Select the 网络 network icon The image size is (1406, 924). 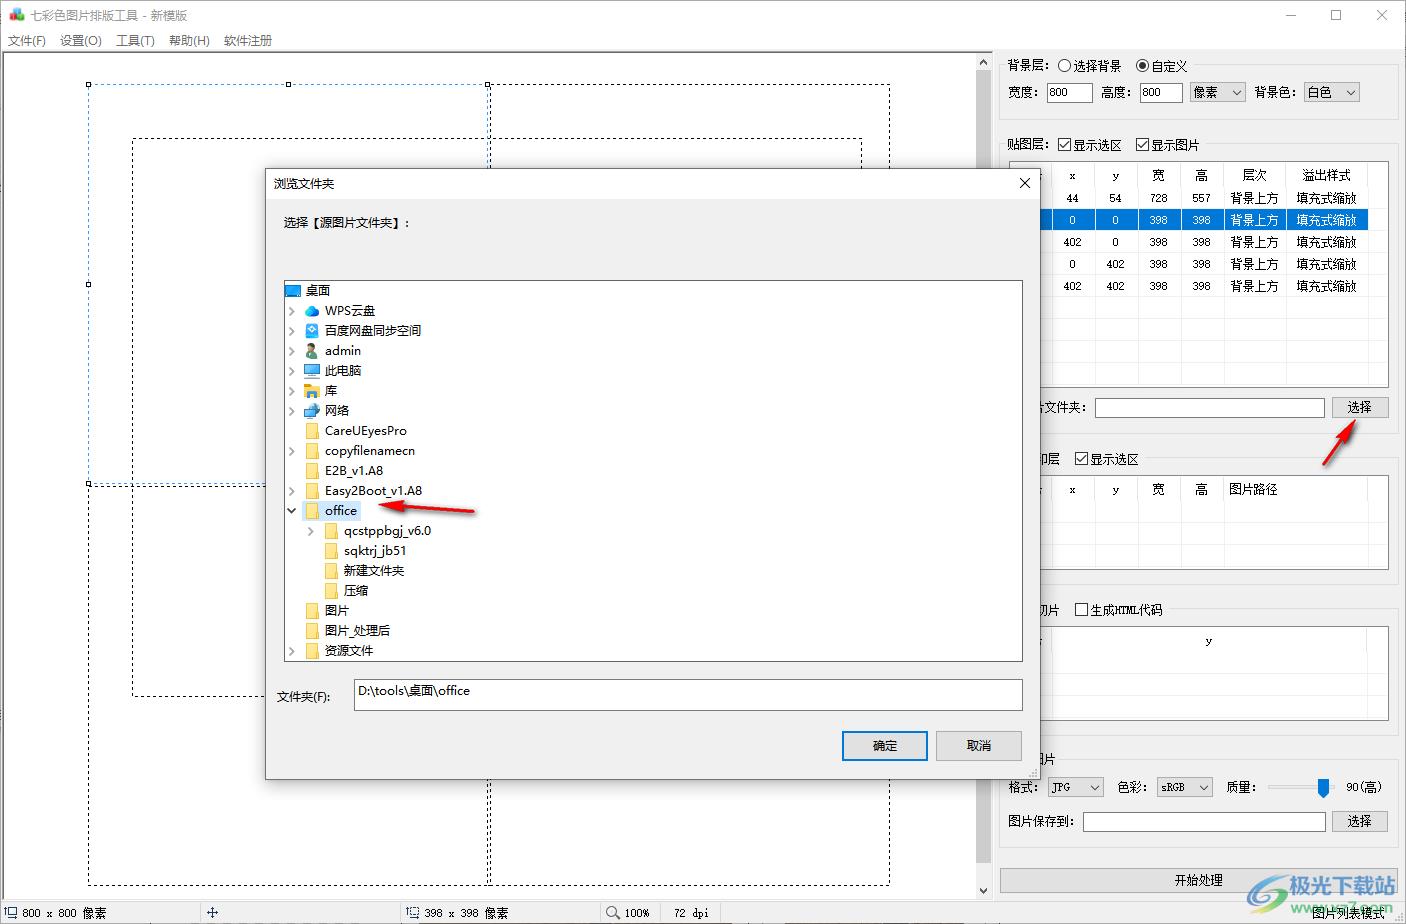pyautogui.click(x=312, y=411)
